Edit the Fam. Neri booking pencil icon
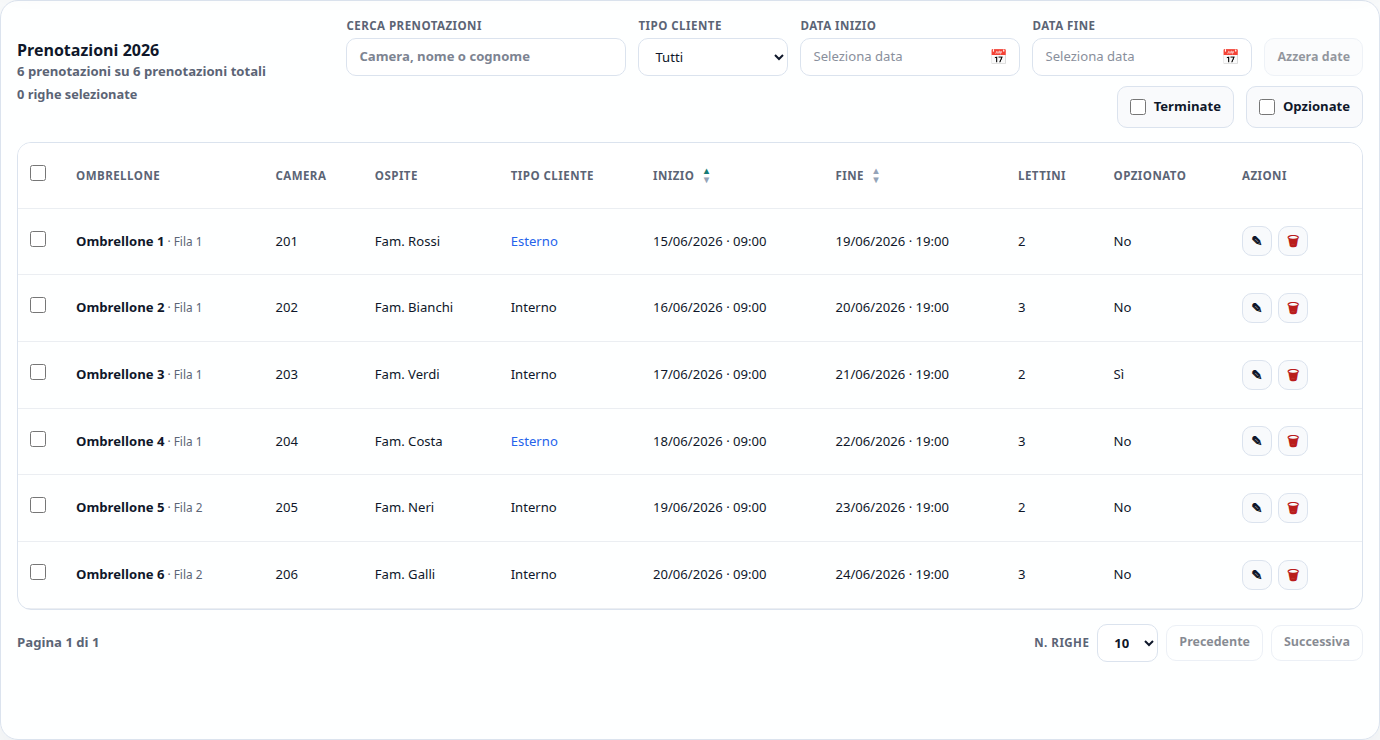This screenshot has width=1380, height=740. [1257, 508]
